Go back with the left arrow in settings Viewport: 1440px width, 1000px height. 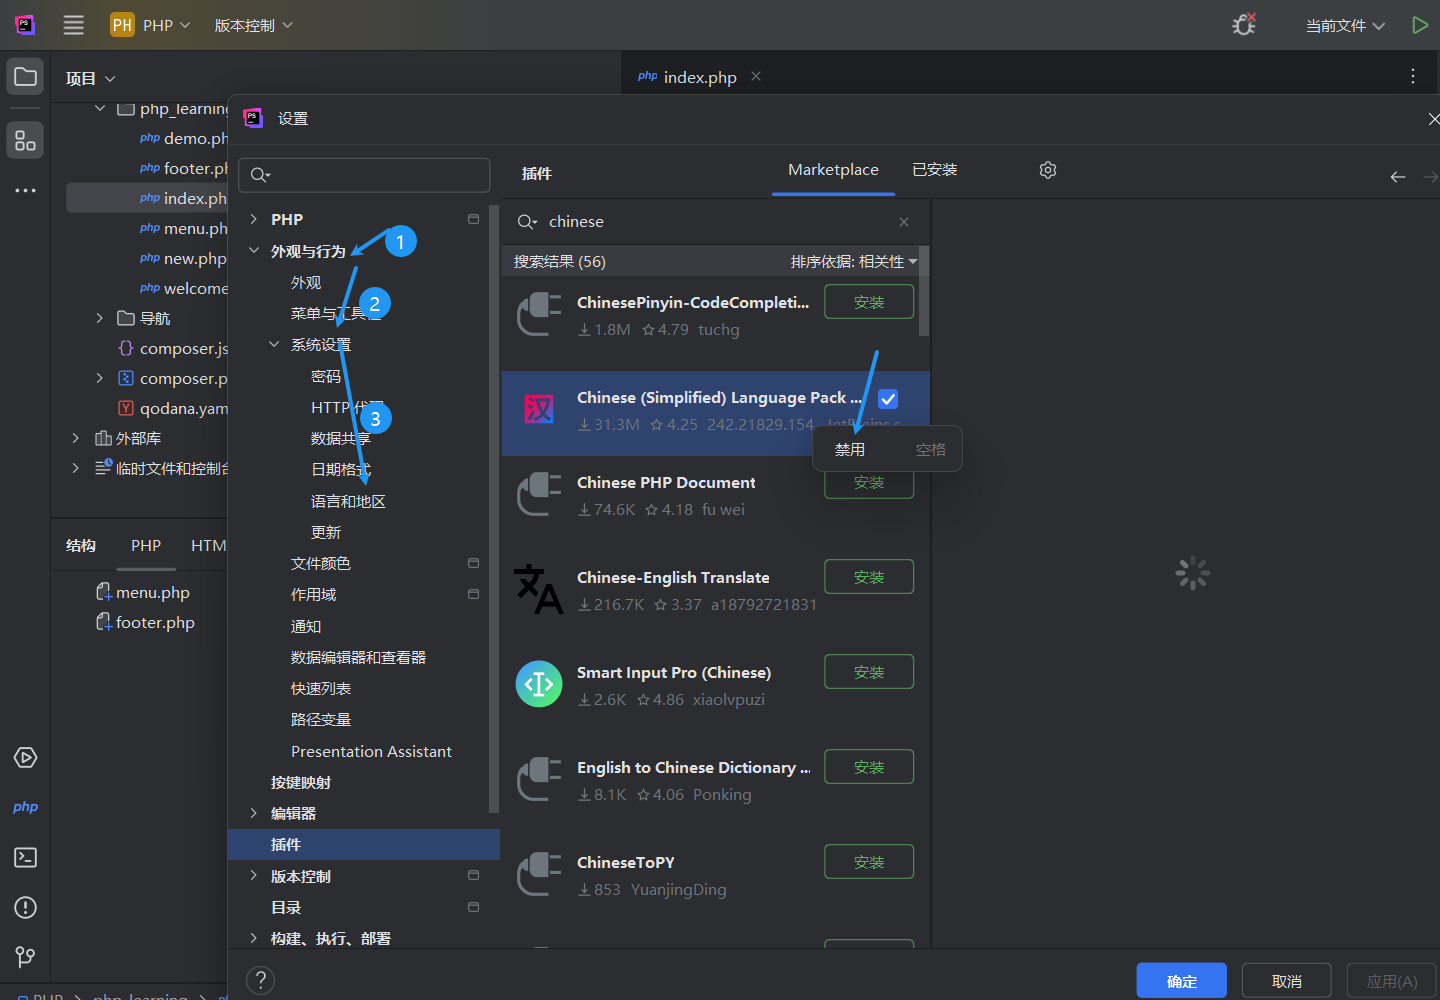(x=1398, y=177)
